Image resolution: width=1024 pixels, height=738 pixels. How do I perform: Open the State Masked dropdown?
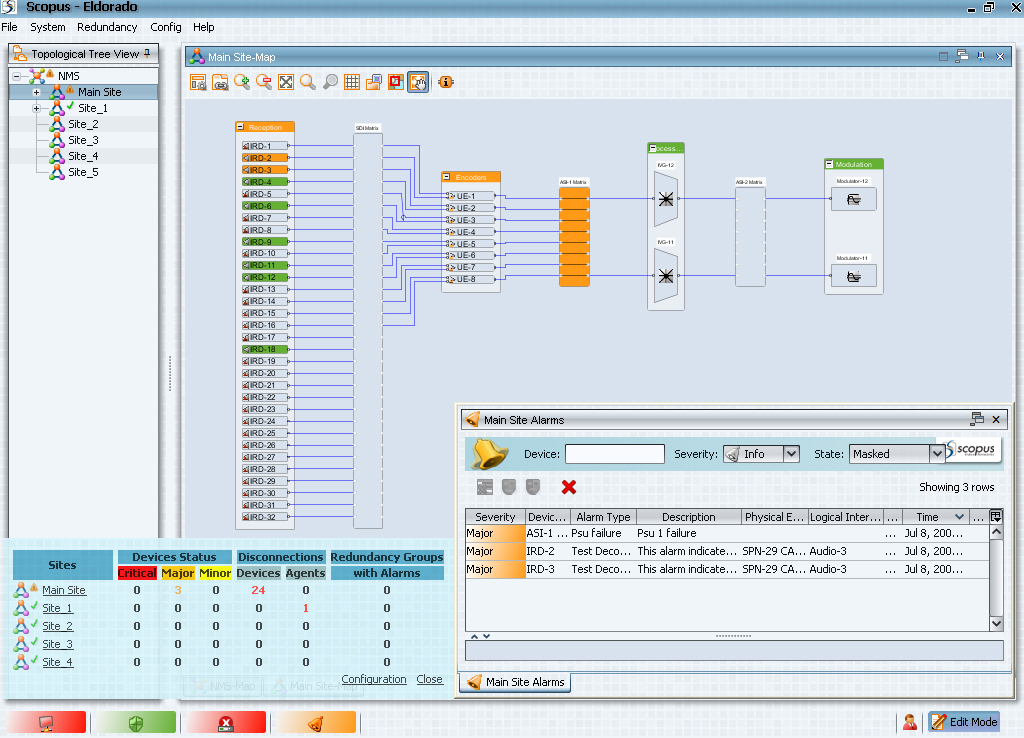tap(936, 454)
